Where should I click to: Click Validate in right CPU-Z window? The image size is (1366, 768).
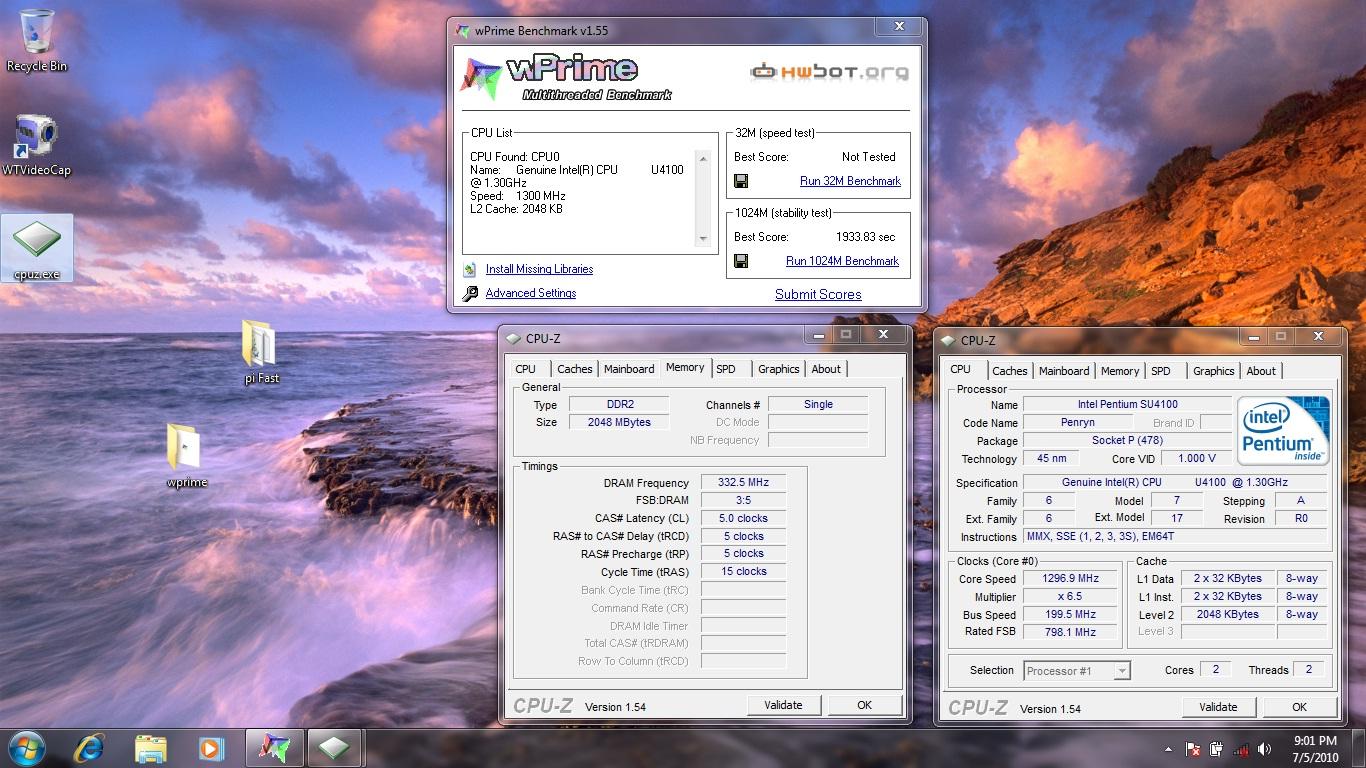[x=1218, y=707]
